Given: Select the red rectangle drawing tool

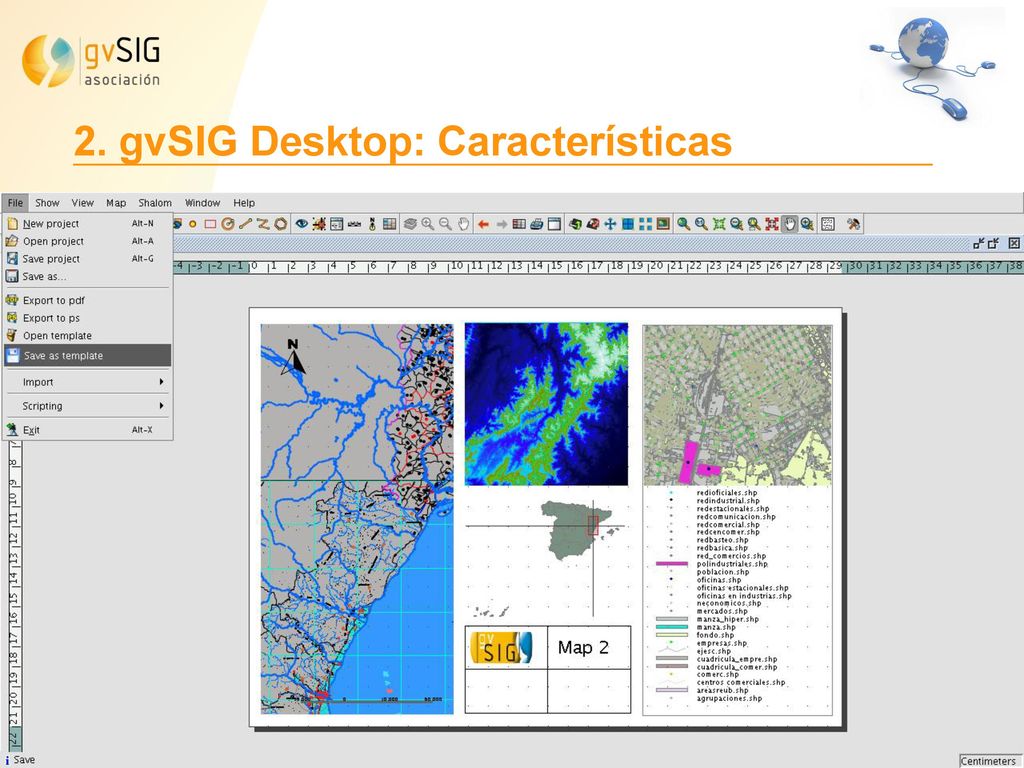Looking at the screenshot, I should 210,224.
